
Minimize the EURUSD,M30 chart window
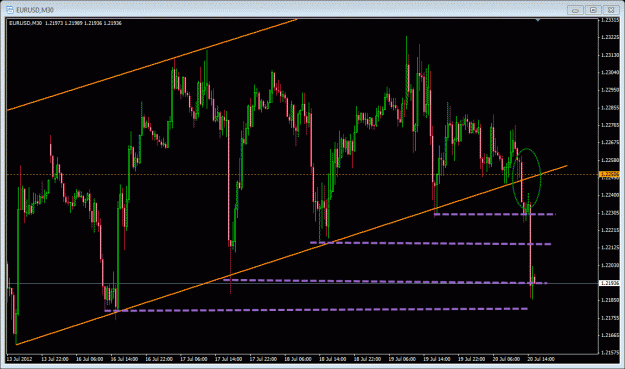(x=575, y=10)
